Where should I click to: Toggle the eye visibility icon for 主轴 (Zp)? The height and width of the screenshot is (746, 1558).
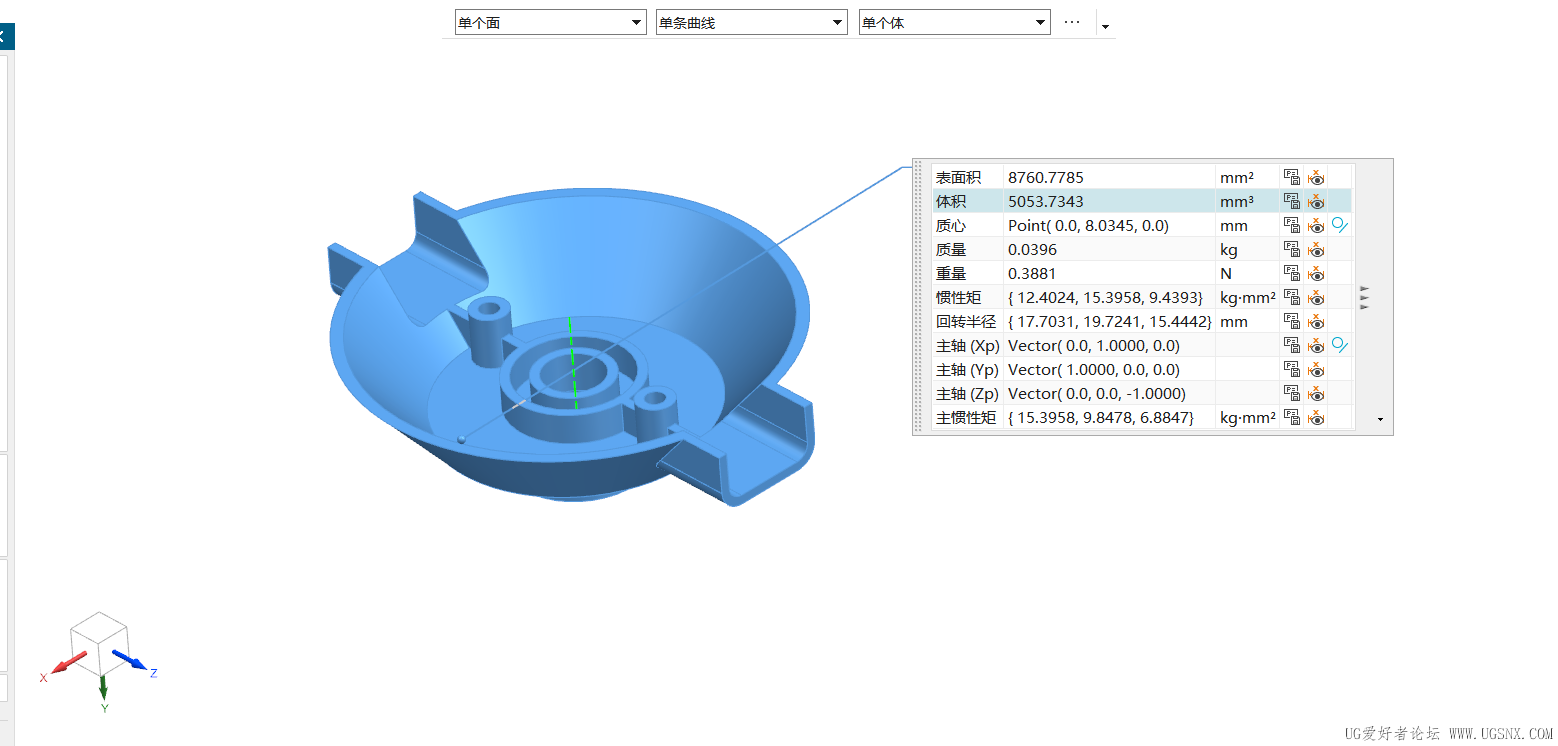point(1316,393)
